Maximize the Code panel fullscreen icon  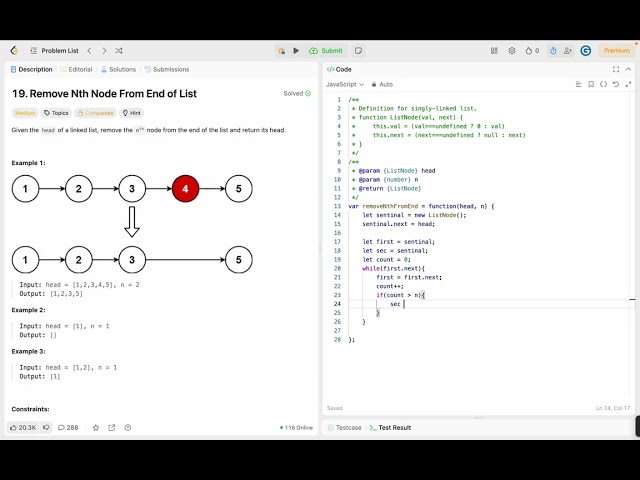click(616, 69)
